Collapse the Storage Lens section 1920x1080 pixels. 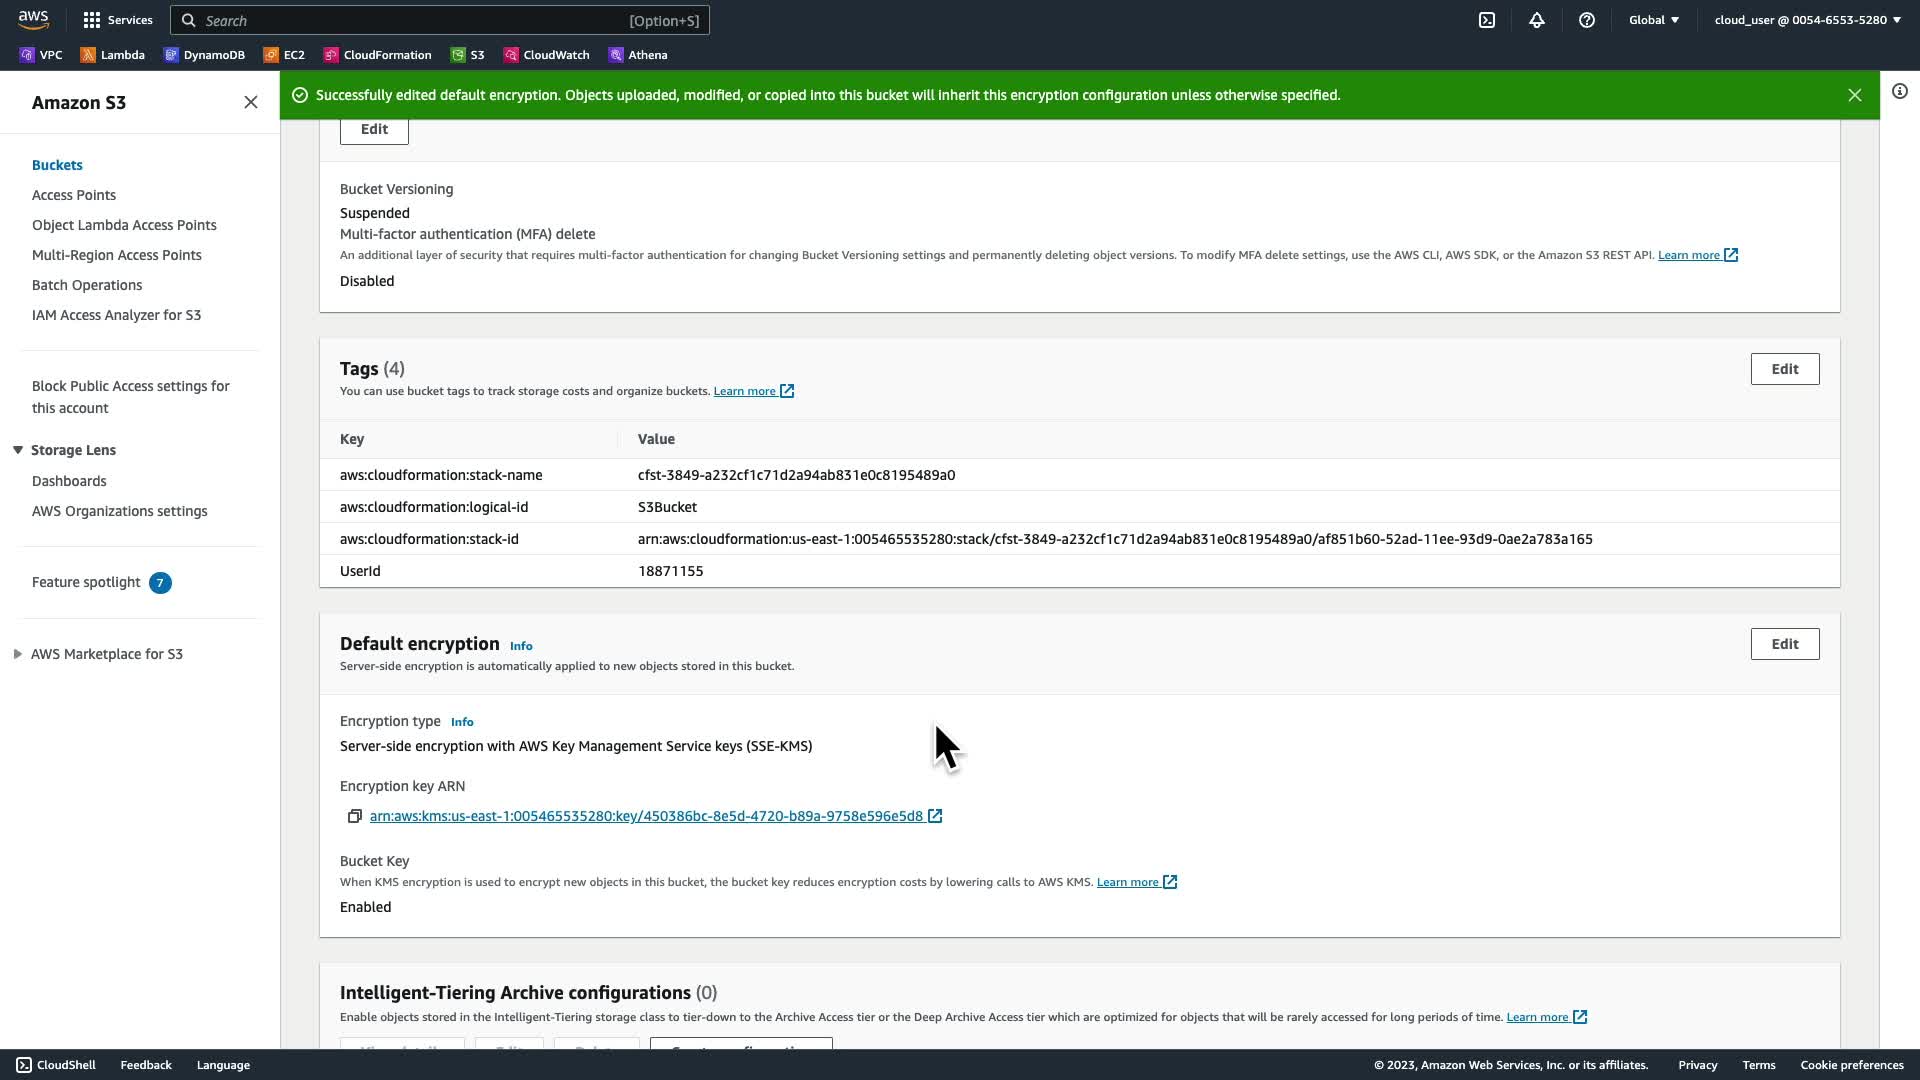coord(18,450)
